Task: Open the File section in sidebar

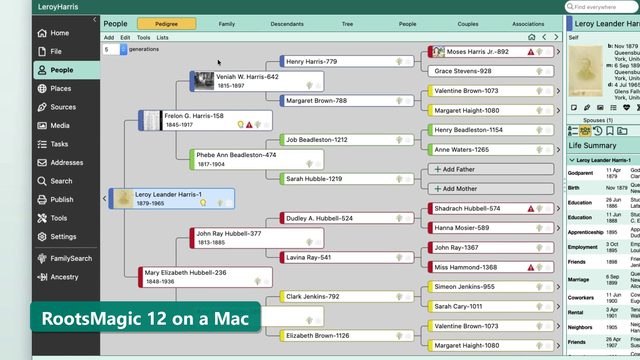Action: (66, 51)
